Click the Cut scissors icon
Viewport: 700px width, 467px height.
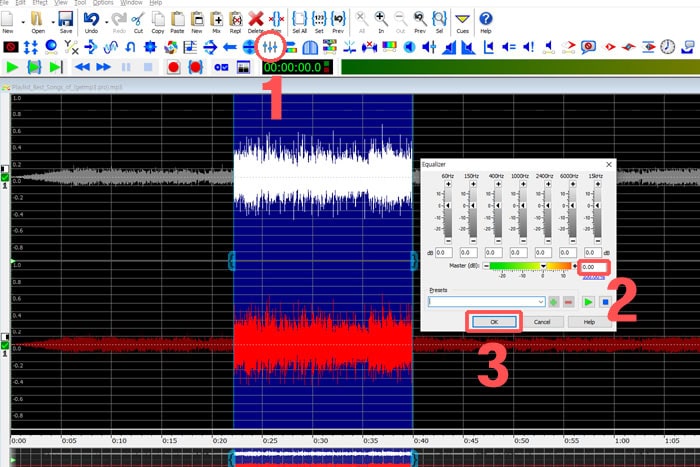point(138,19)
